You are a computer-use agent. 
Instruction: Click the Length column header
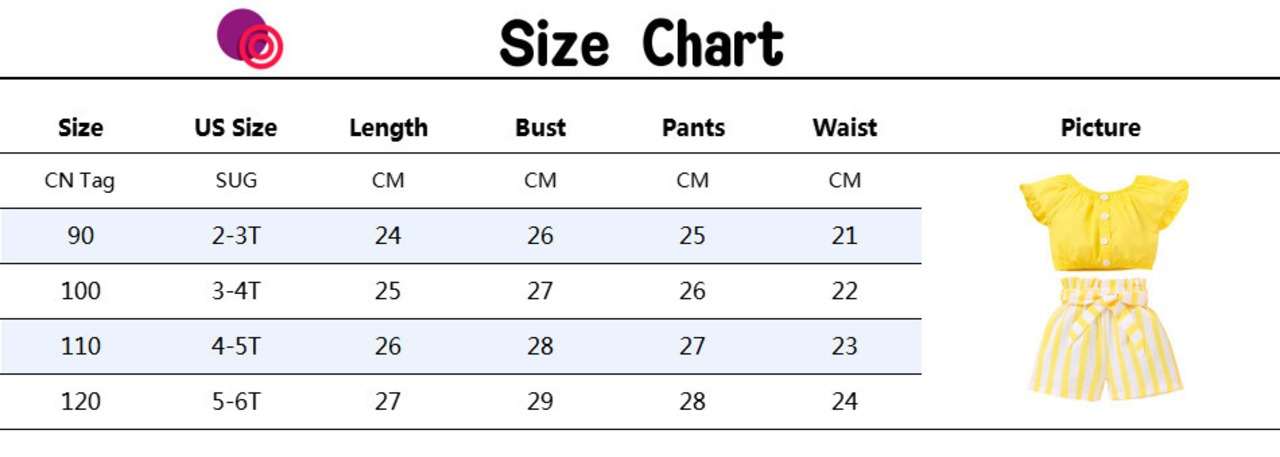click(x=388, y=128)
